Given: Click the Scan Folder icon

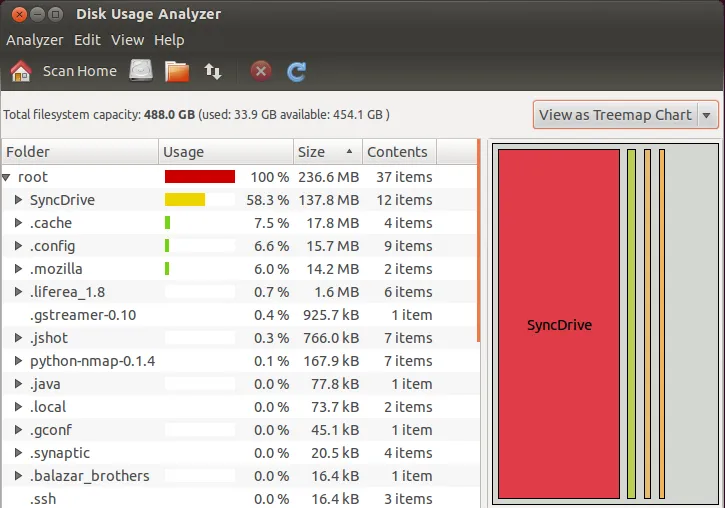Looking at the screenshot, I should 177,71.
